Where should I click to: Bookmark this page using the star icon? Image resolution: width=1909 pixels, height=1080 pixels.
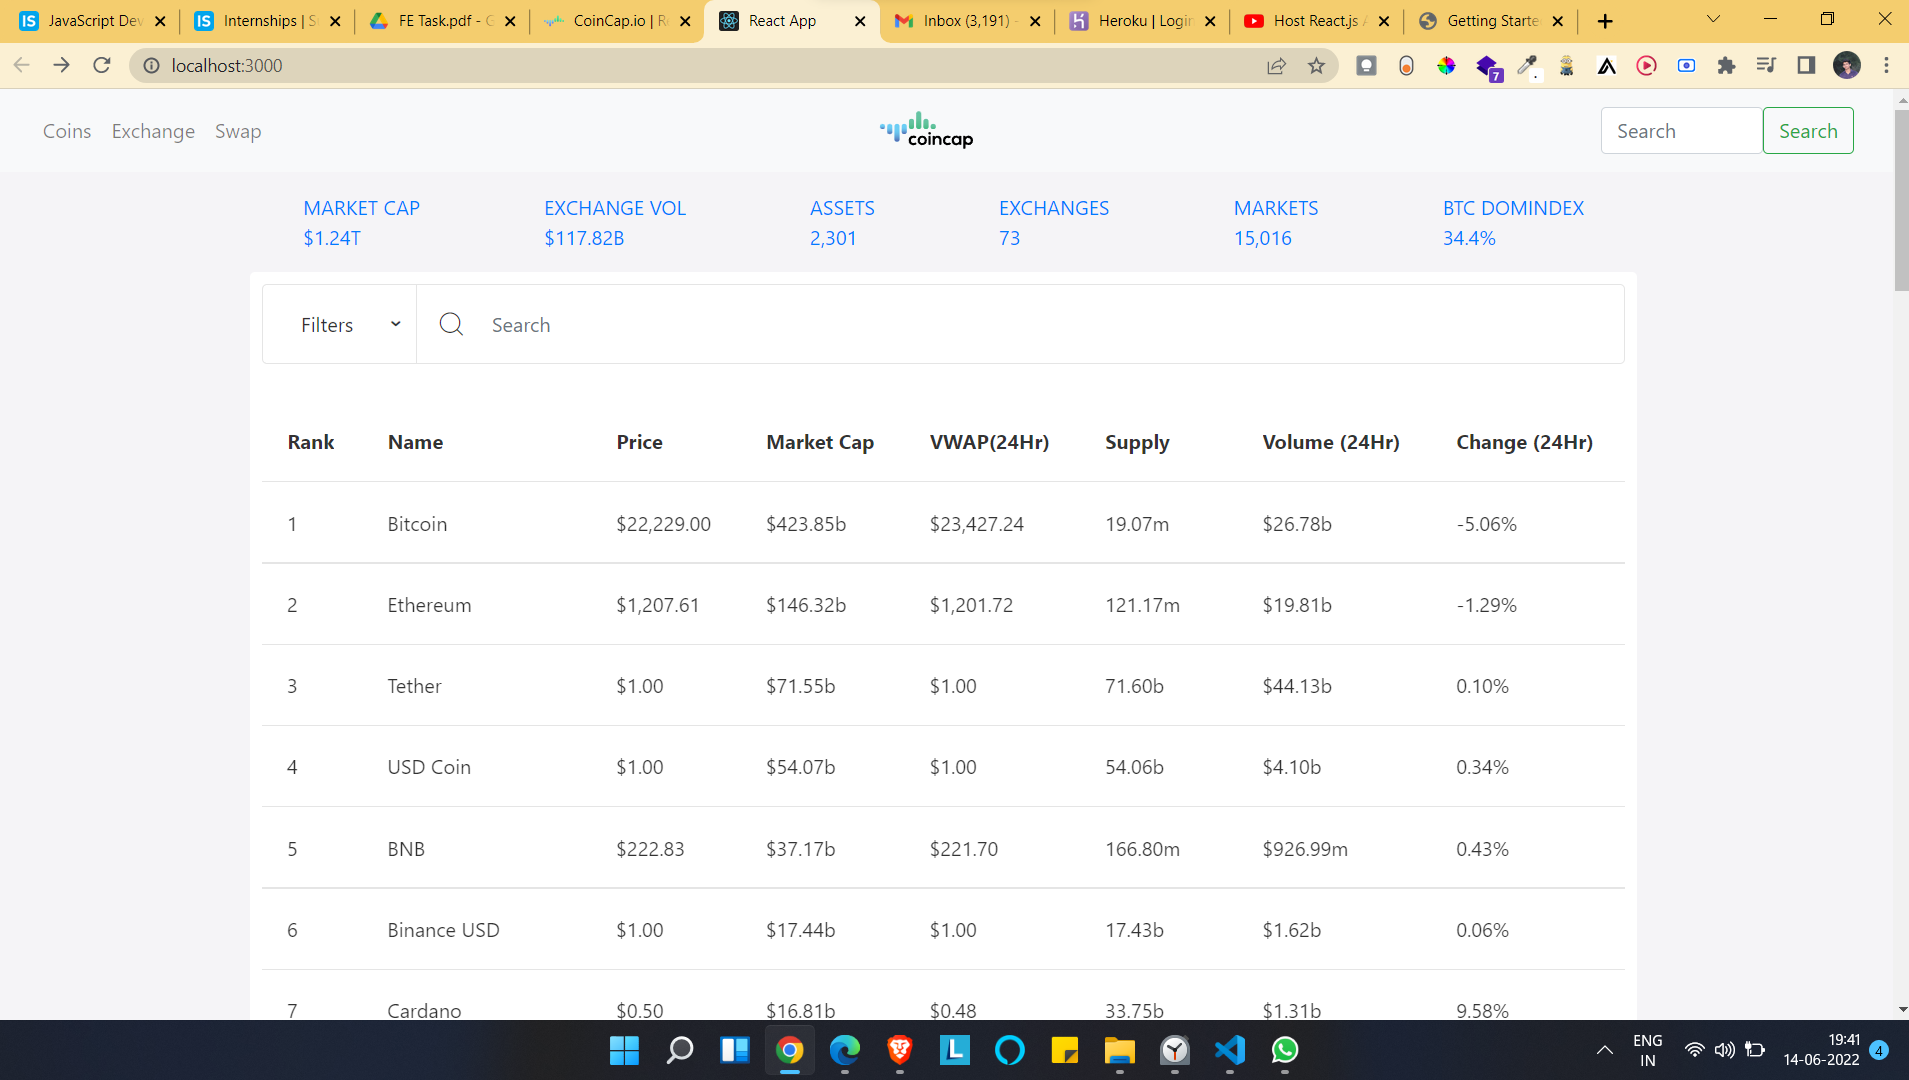(x=1317, y=65)
